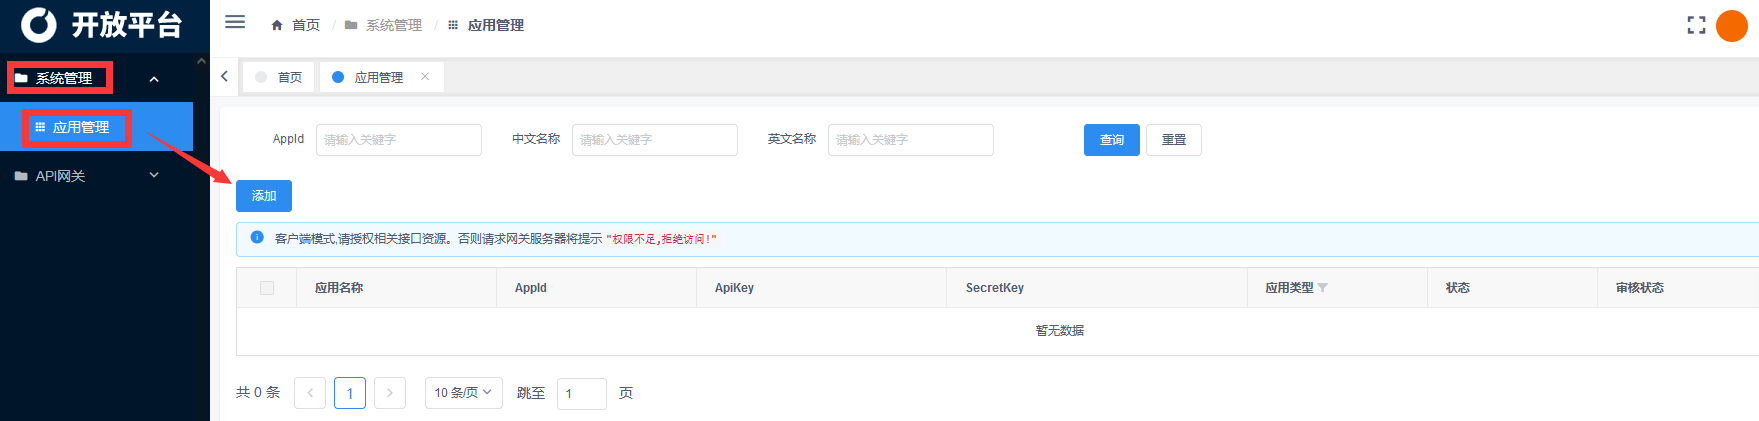Click the 查询 search button
Screen dimensions: 1759x421
click(1112, 140)
